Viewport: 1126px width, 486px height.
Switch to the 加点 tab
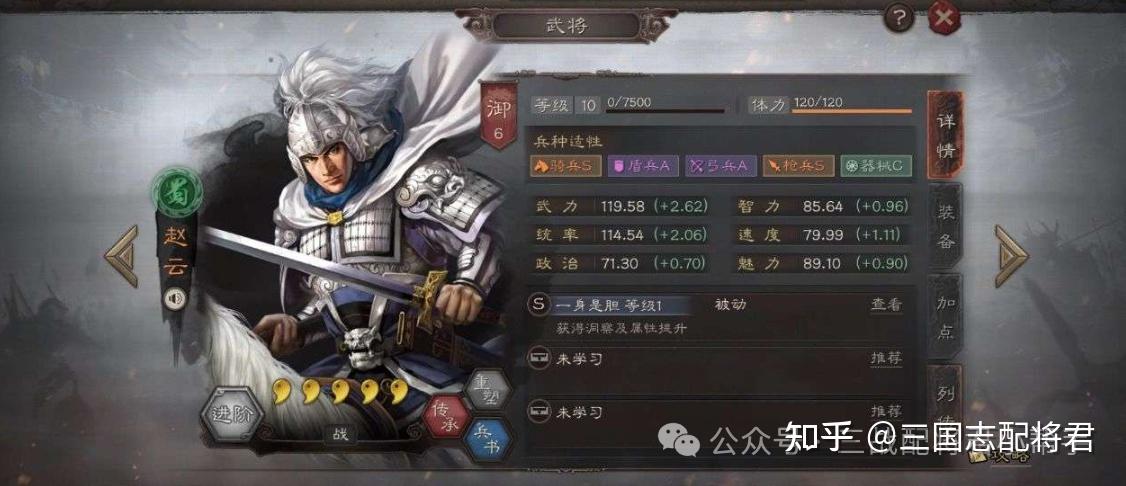pyautogui.click(x=946, y=315)
